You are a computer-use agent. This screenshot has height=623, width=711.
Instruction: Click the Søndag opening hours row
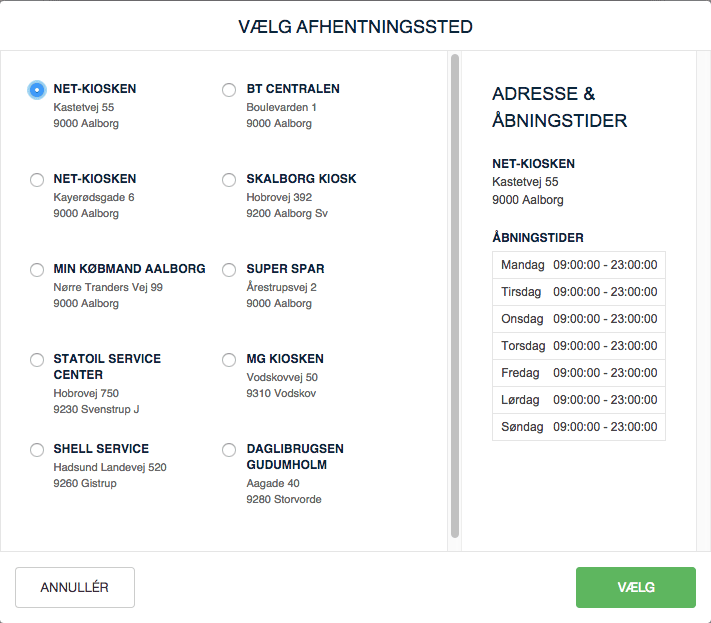point(578,427)
